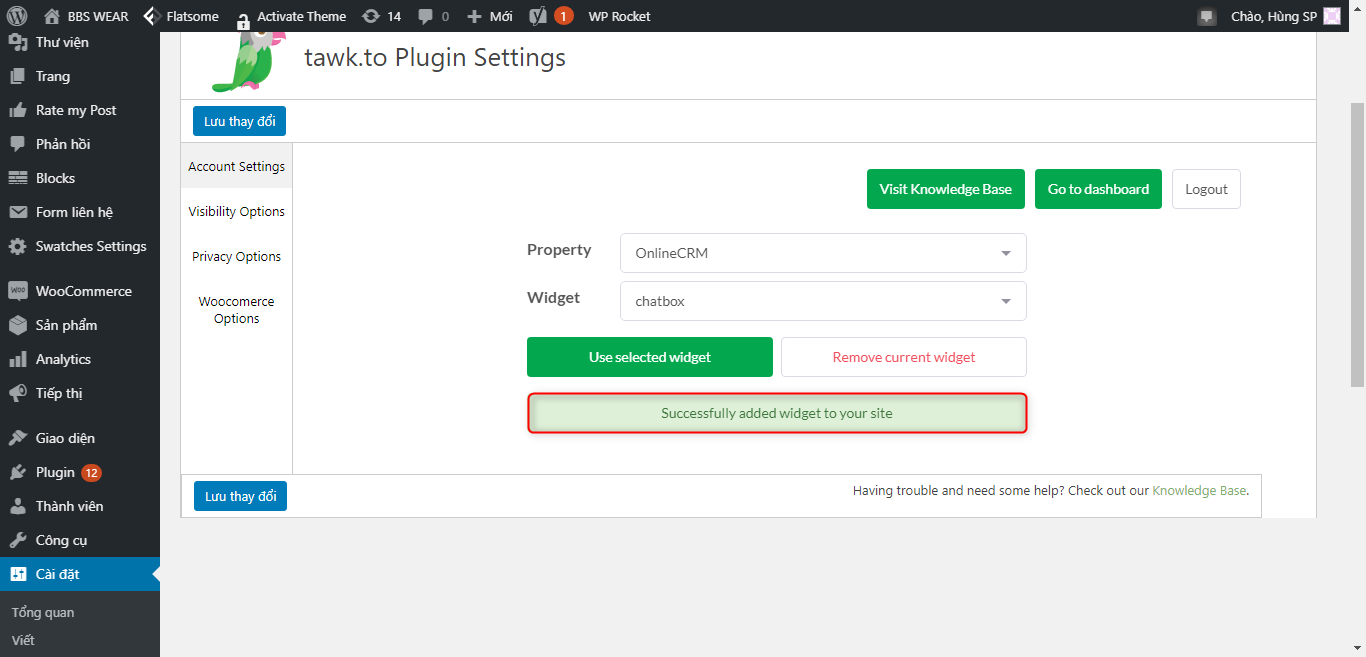
Task: Click the Cài đặt settings icon
Action: coord(18,574)
